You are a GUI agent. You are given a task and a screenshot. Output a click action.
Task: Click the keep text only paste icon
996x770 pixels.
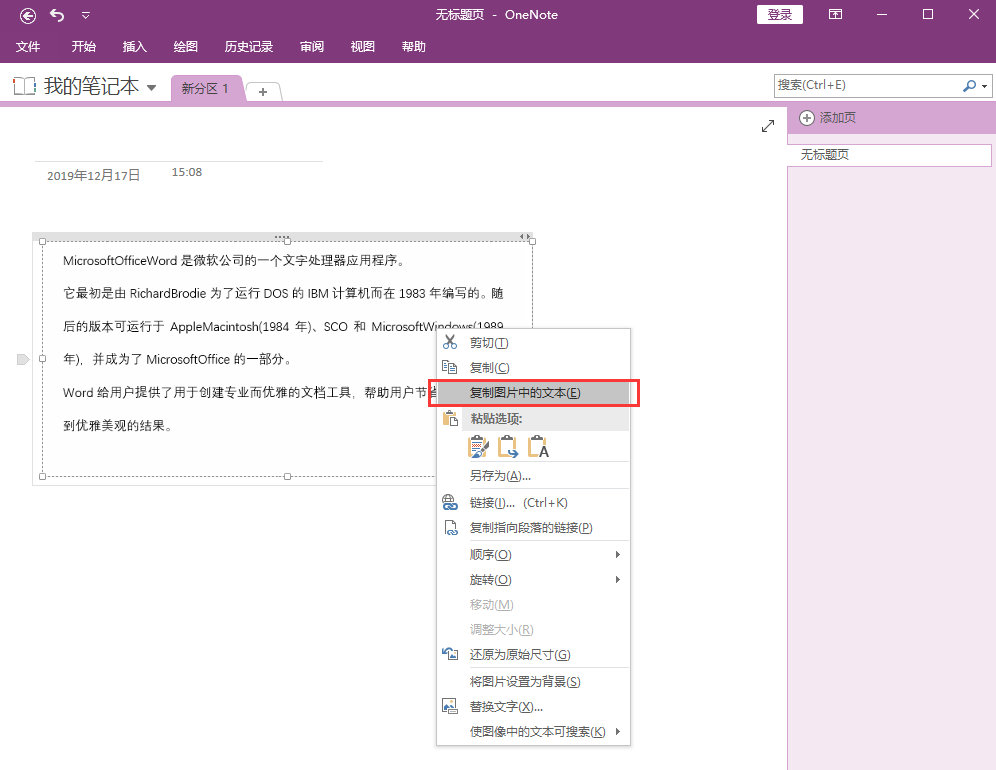[538, 447]
